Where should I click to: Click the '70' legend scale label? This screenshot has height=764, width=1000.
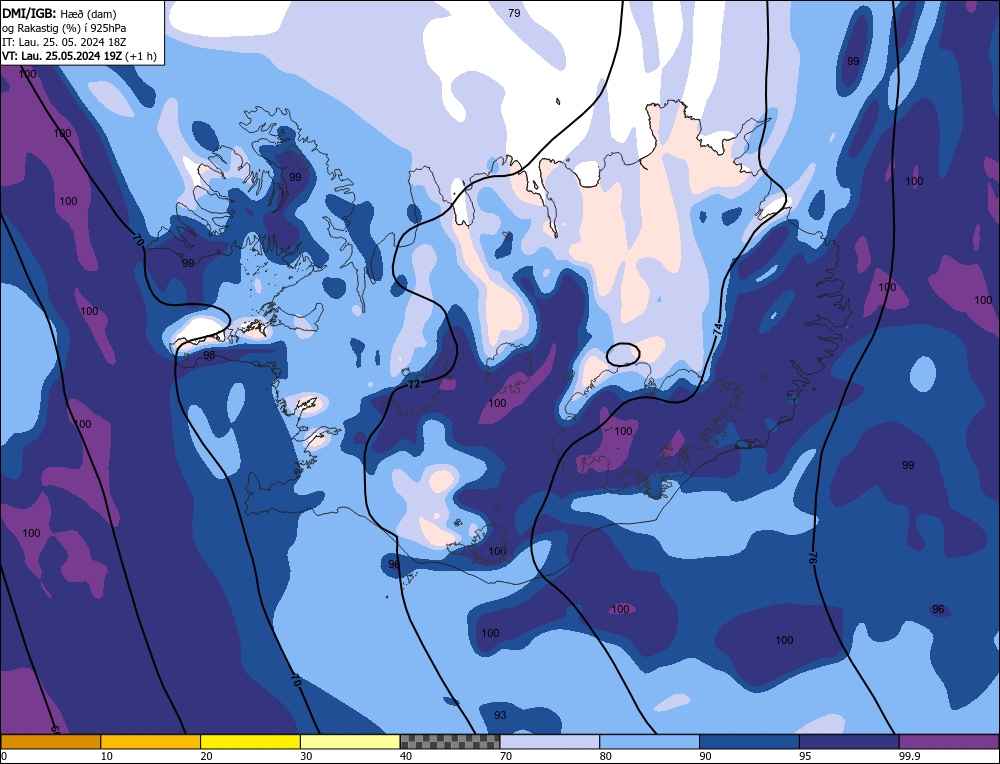pos(506,756)
